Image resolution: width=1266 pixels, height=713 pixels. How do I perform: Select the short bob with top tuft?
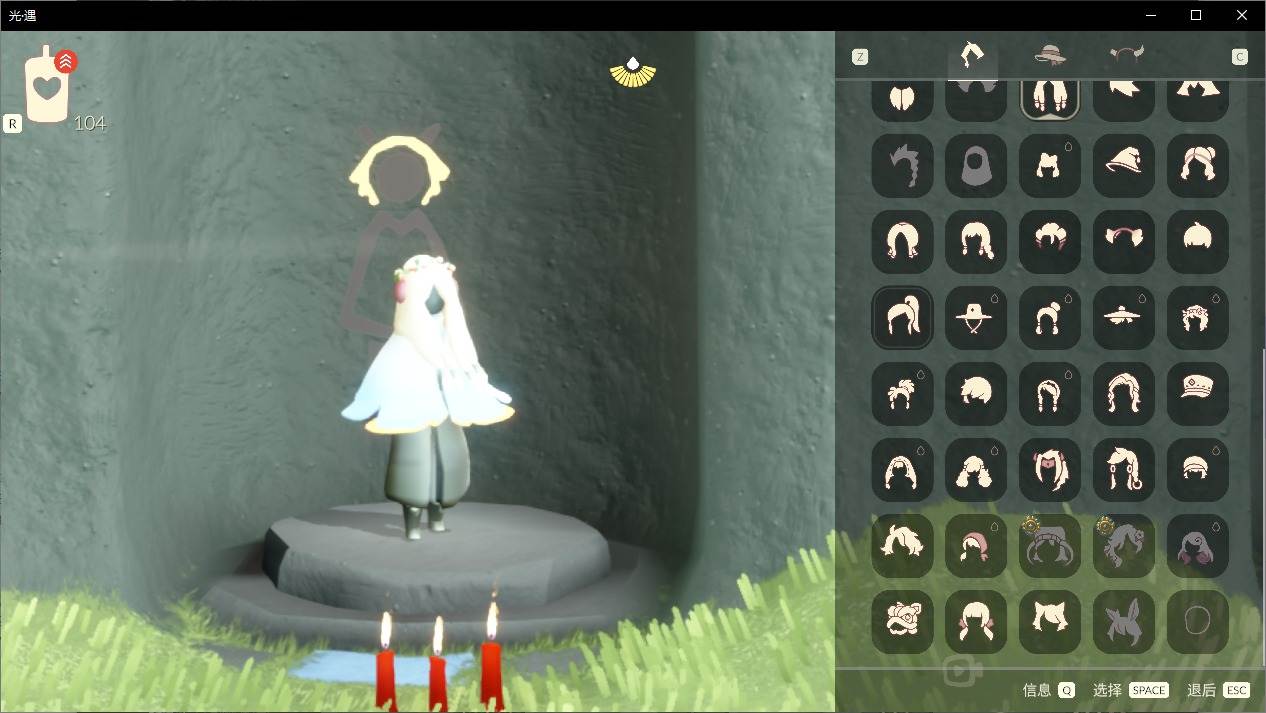click(1198, 242)
